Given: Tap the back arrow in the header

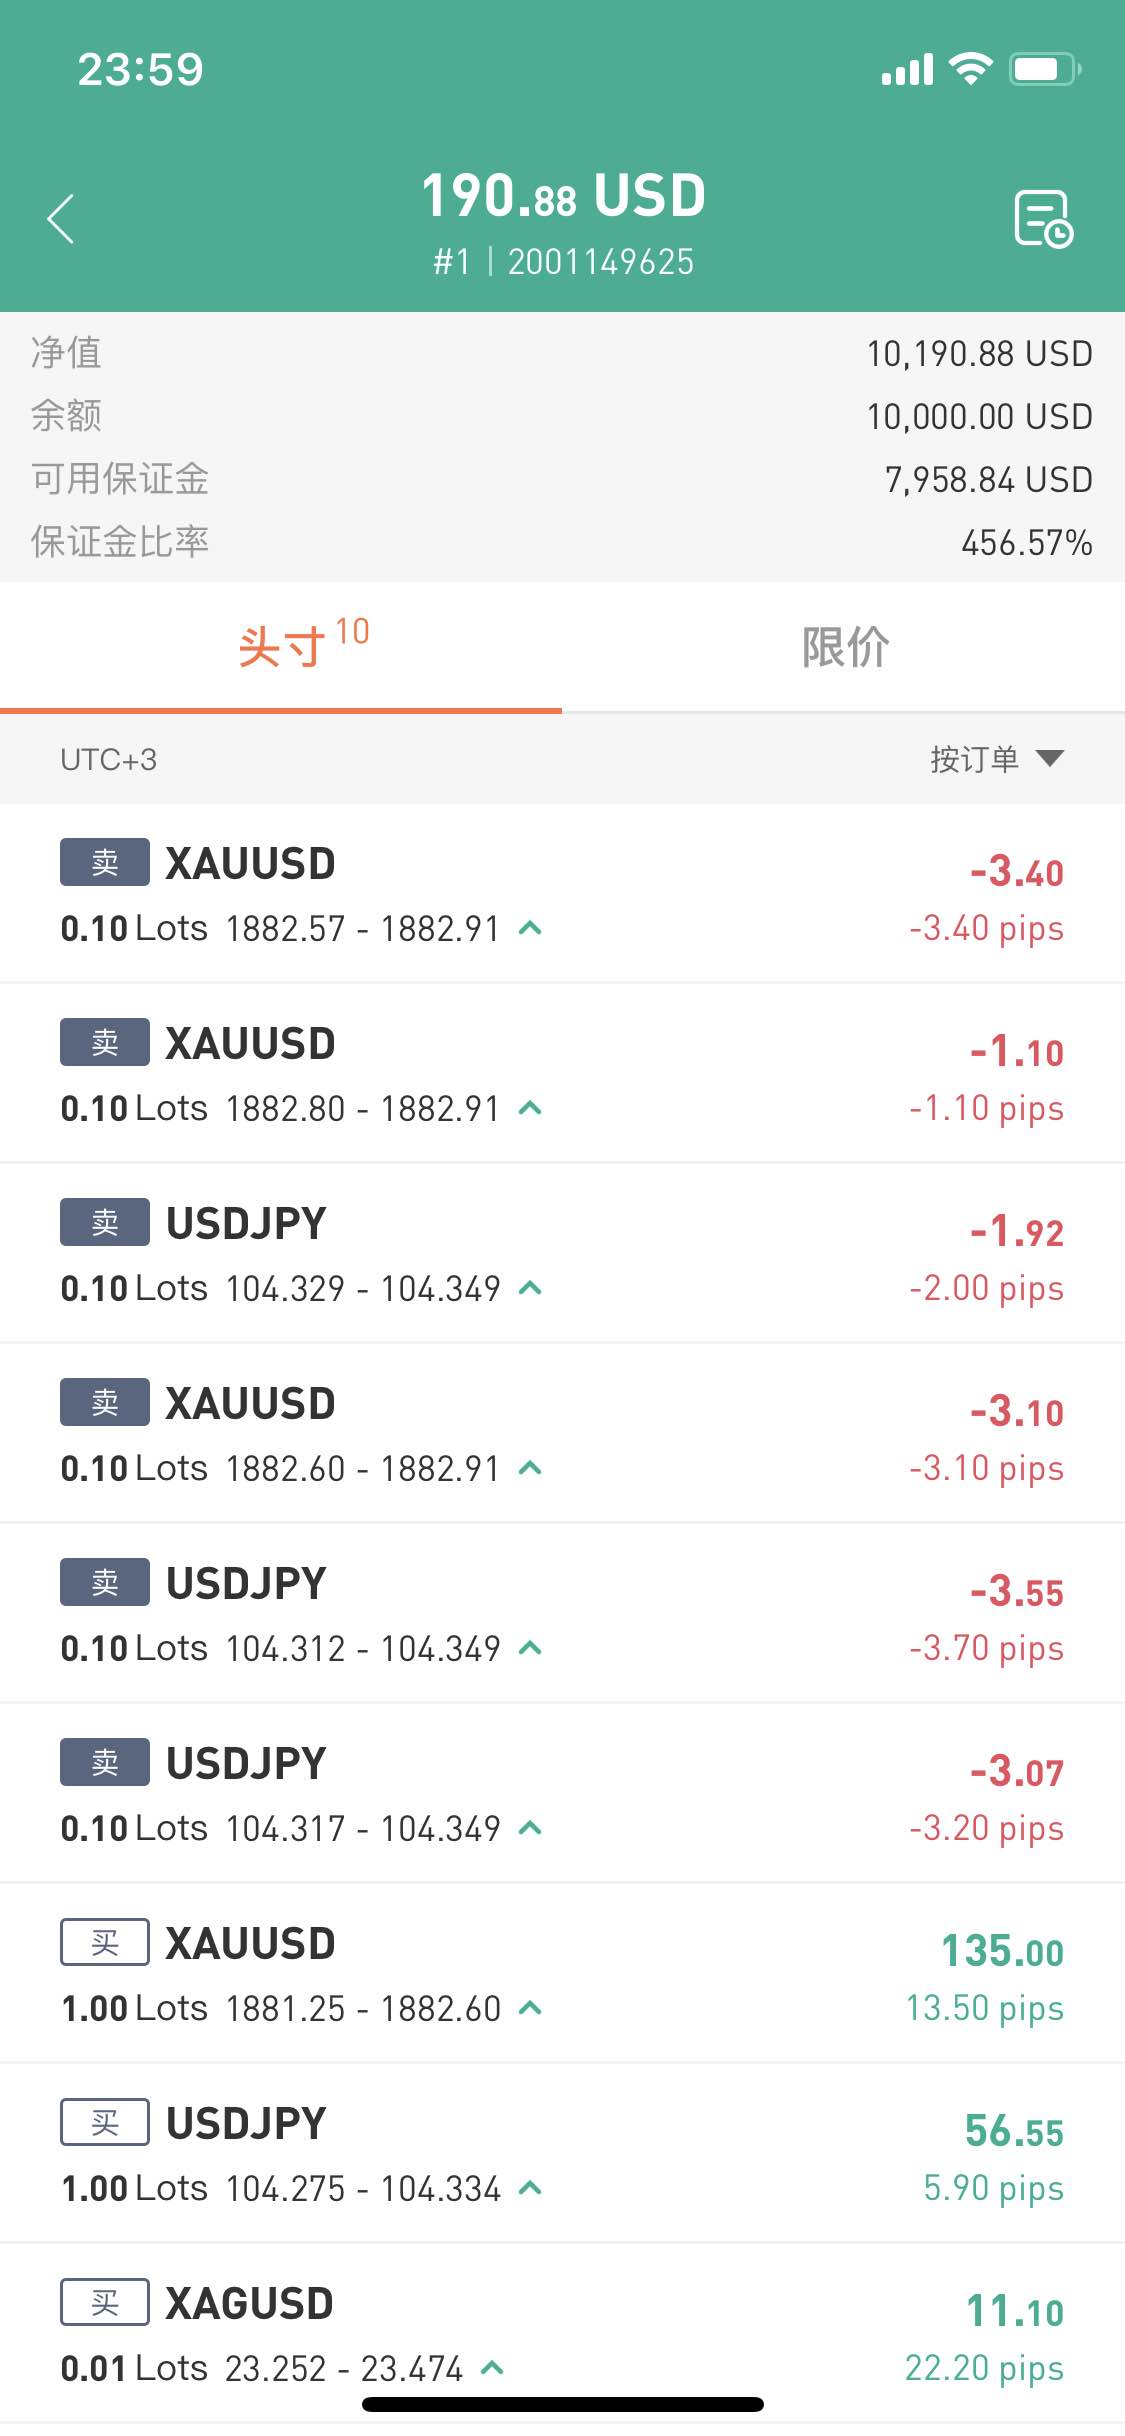Looking at the screenshot, I should 61,219.
